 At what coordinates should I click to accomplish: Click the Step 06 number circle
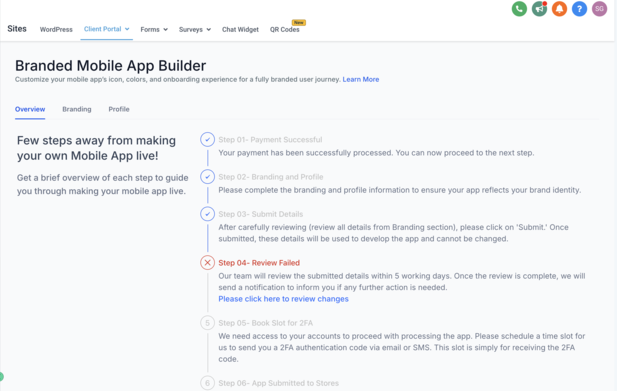(x=207, y=383)
